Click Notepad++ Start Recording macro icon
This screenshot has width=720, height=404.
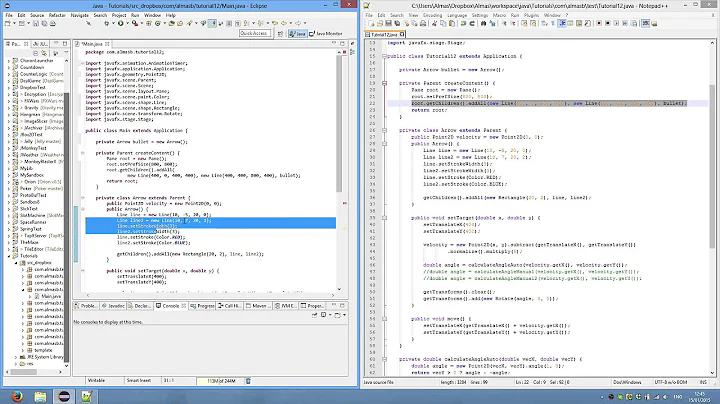(599, 23)
